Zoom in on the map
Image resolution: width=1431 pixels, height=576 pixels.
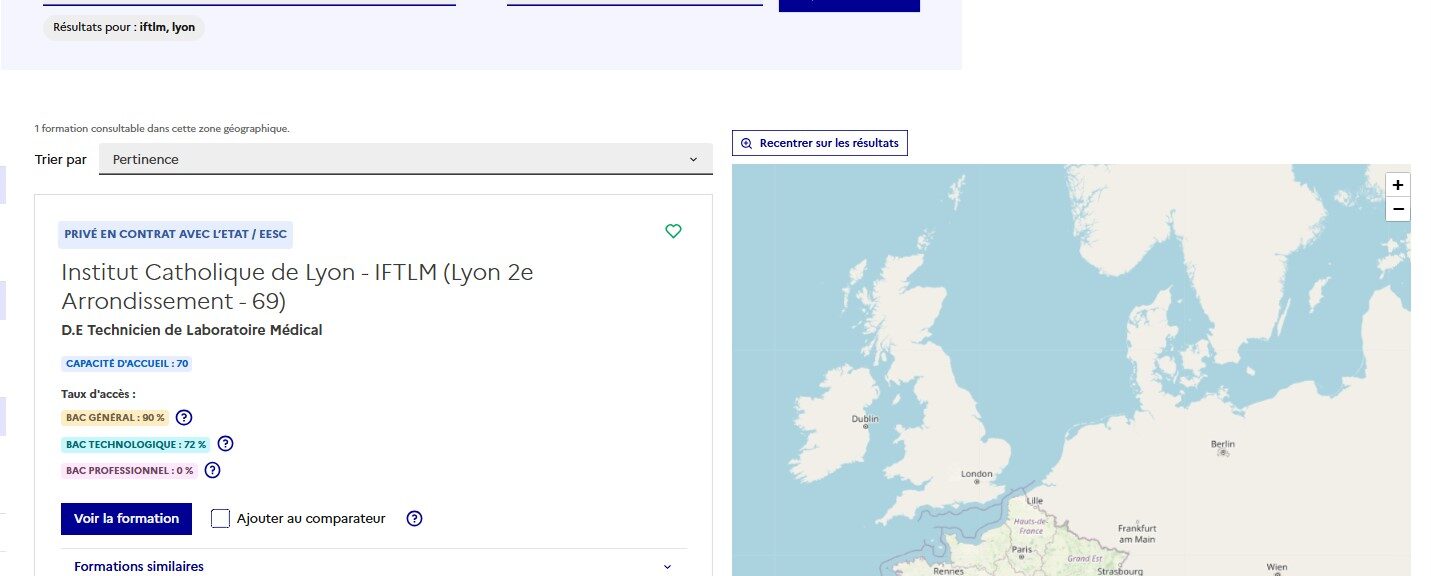coord(1398,185)
